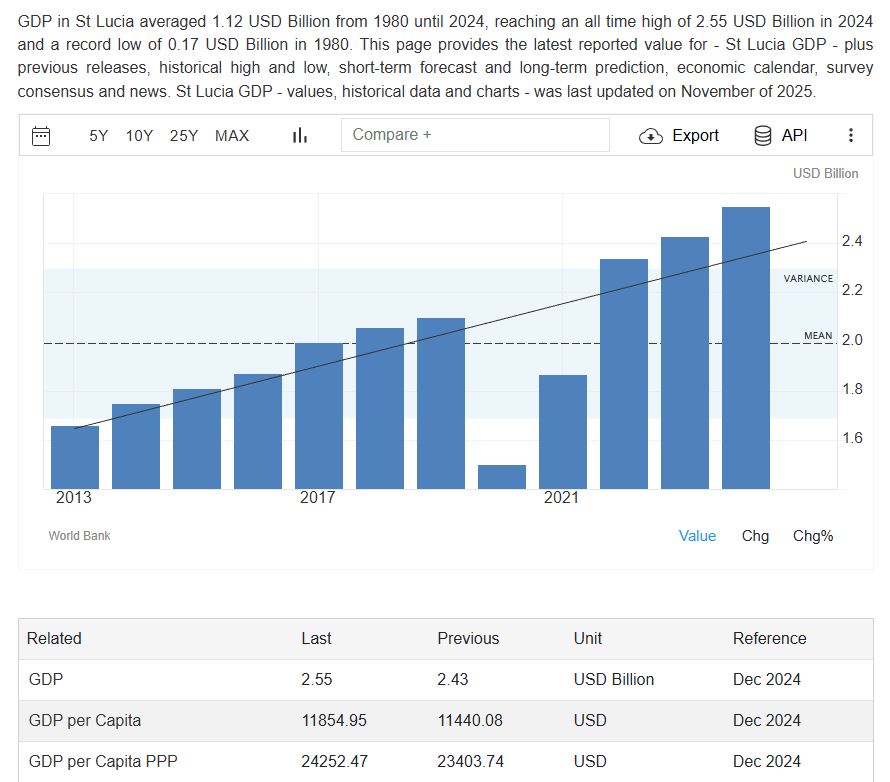
Task: Click the shortest bar for 2020
Action: [502, 477]
